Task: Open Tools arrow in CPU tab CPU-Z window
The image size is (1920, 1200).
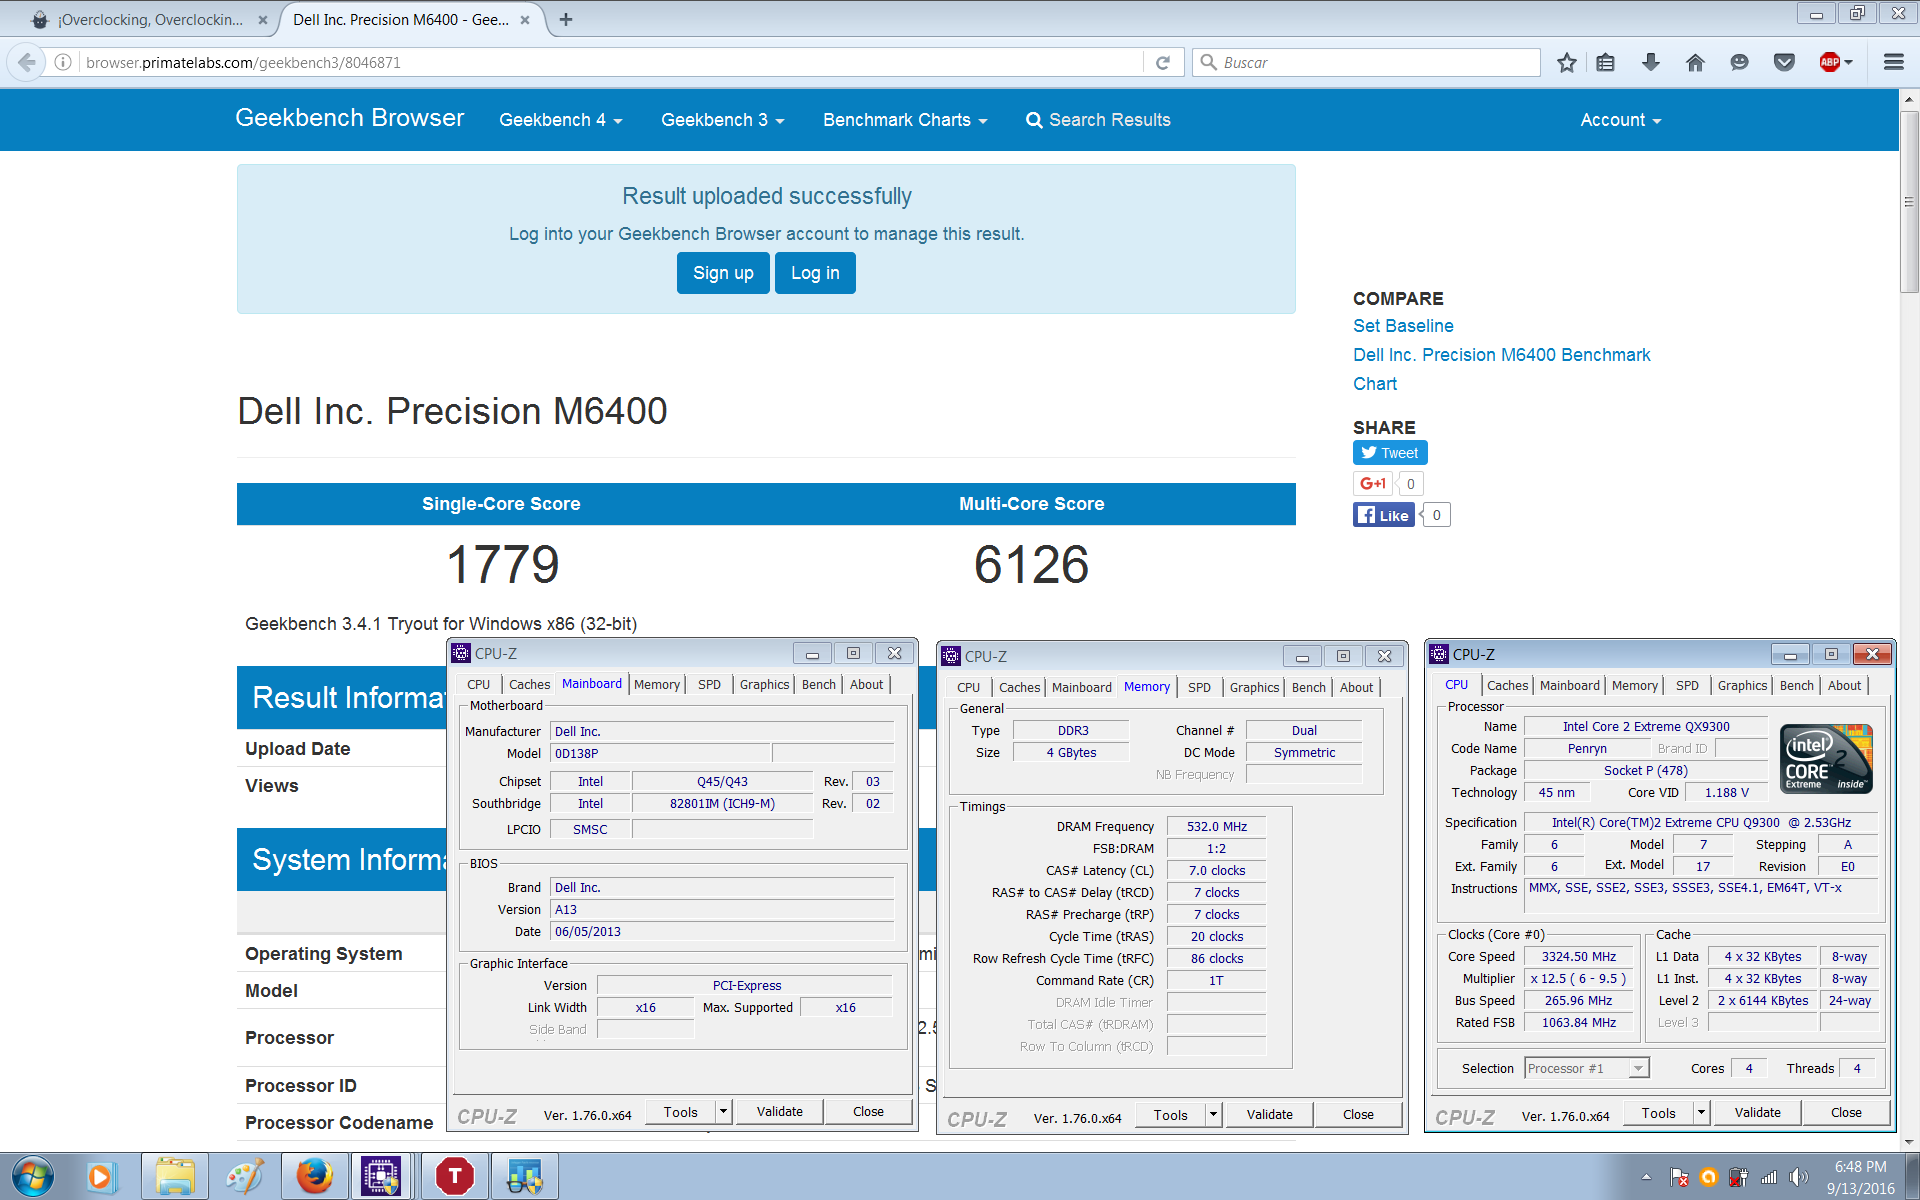Action: [x=1700, y=1112]
